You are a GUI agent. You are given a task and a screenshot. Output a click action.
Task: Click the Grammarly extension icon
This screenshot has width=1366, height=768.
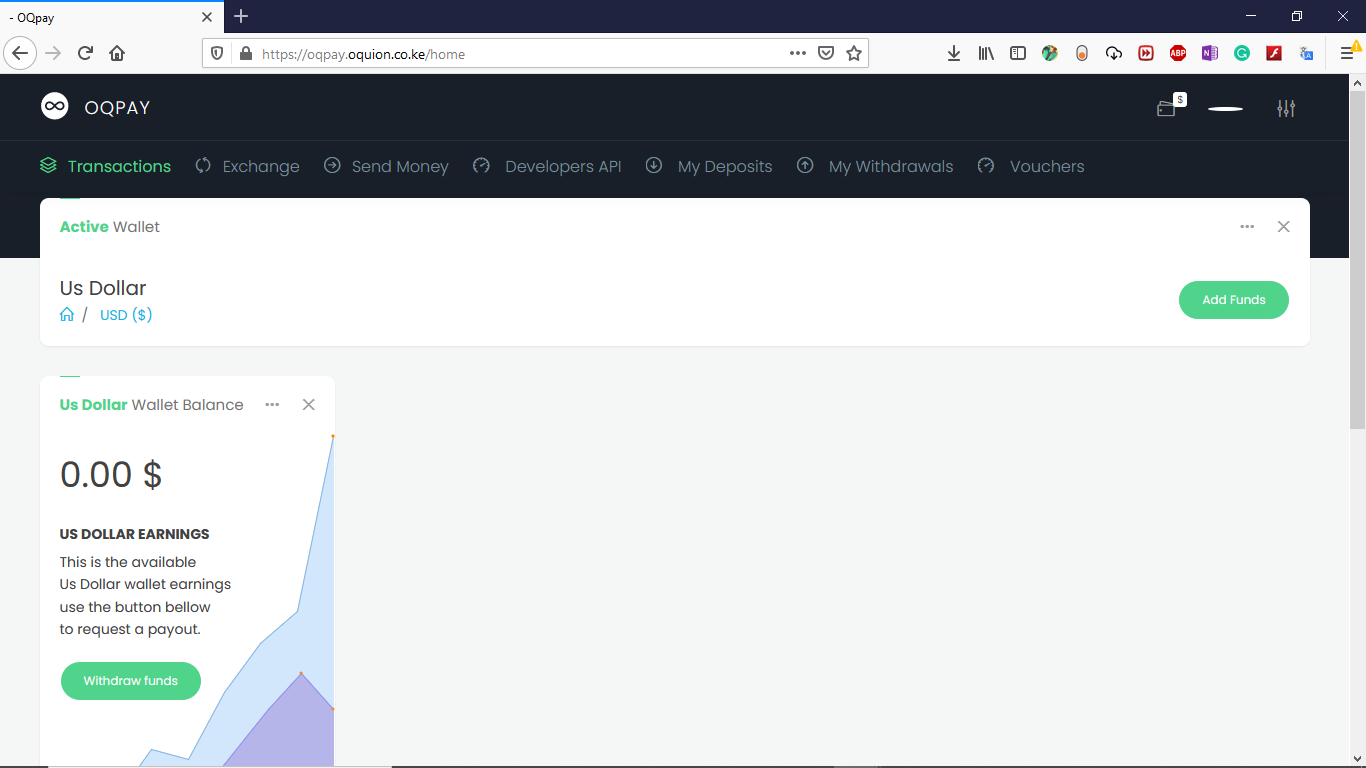1242,53
